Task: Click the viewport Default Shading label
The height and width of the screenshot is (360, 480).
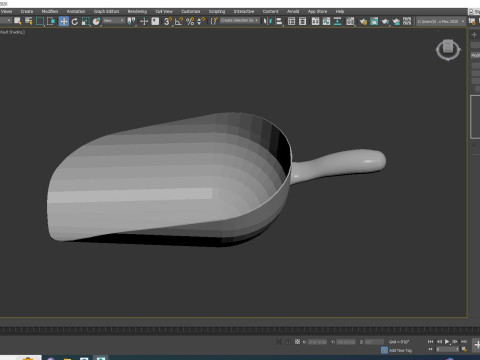Action: 12,32
